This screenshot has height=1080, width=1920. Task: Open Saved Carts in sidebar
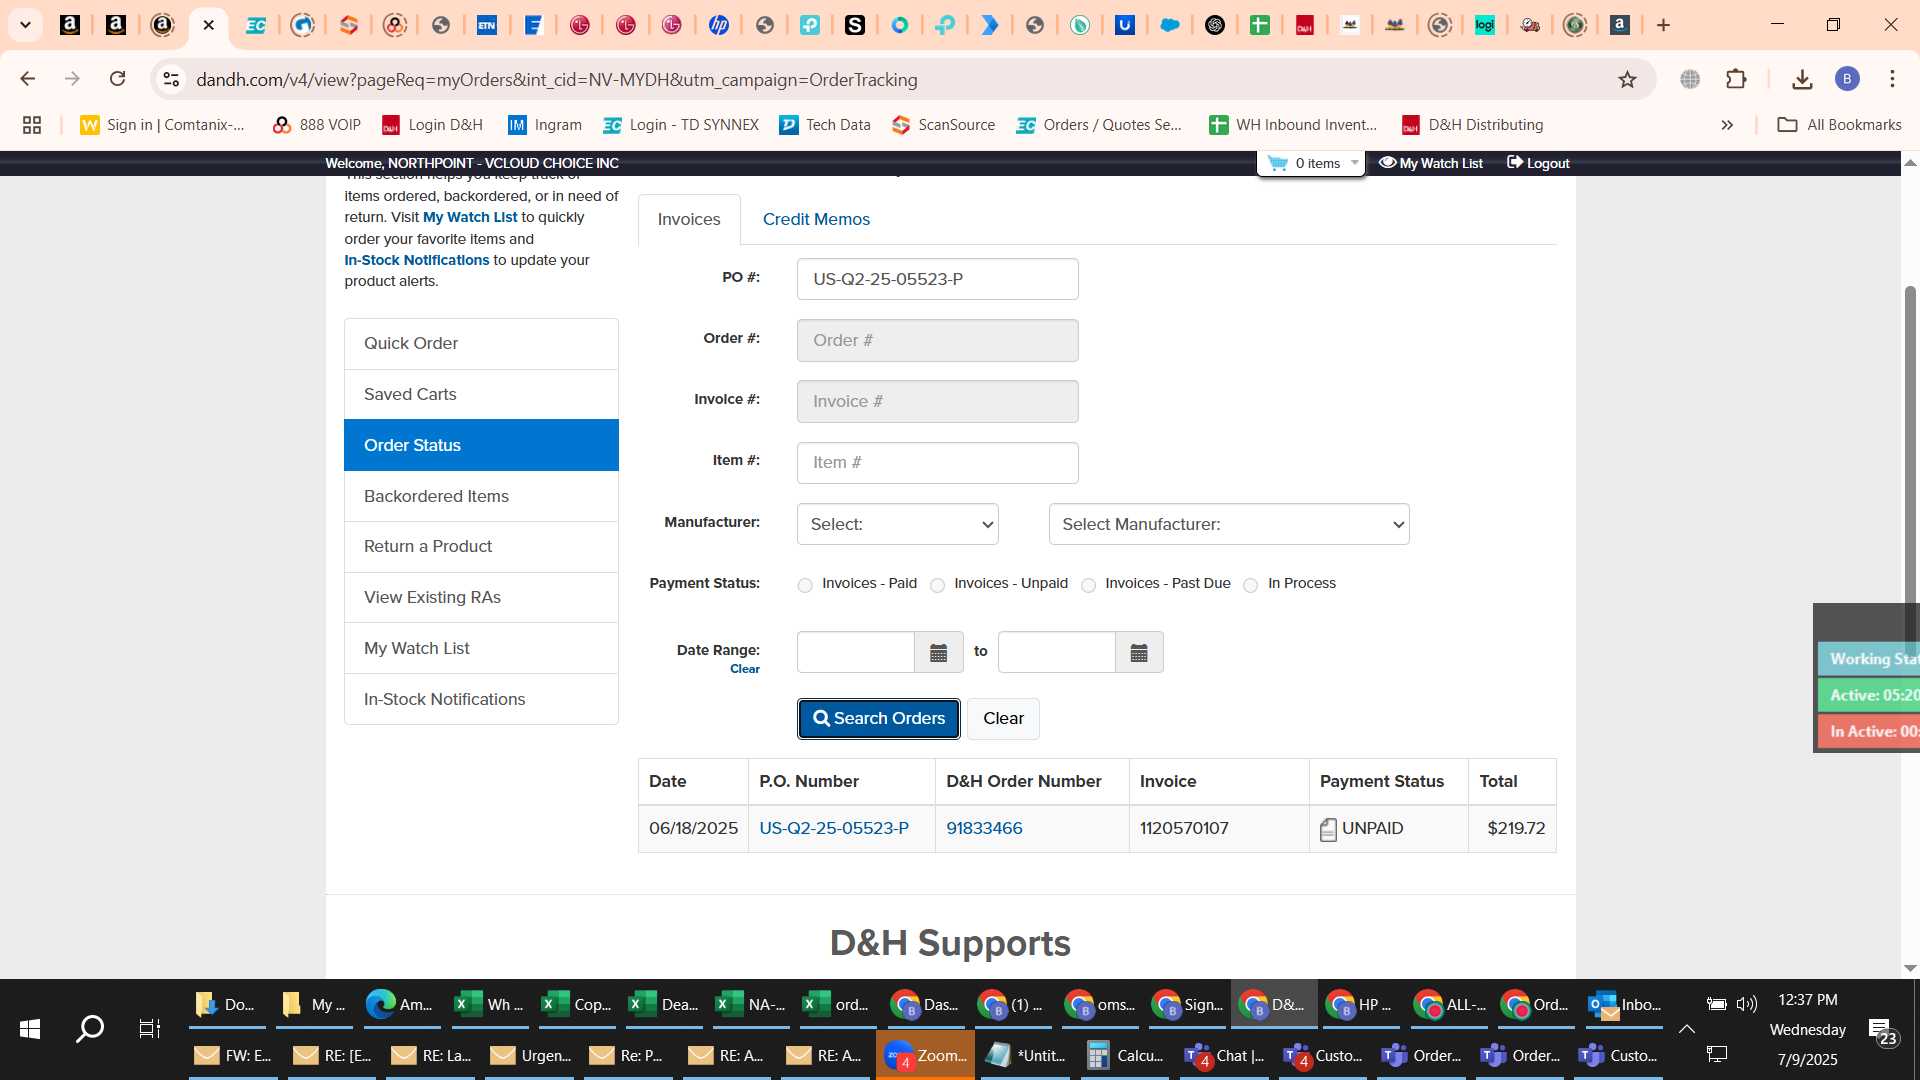(481, 394)
